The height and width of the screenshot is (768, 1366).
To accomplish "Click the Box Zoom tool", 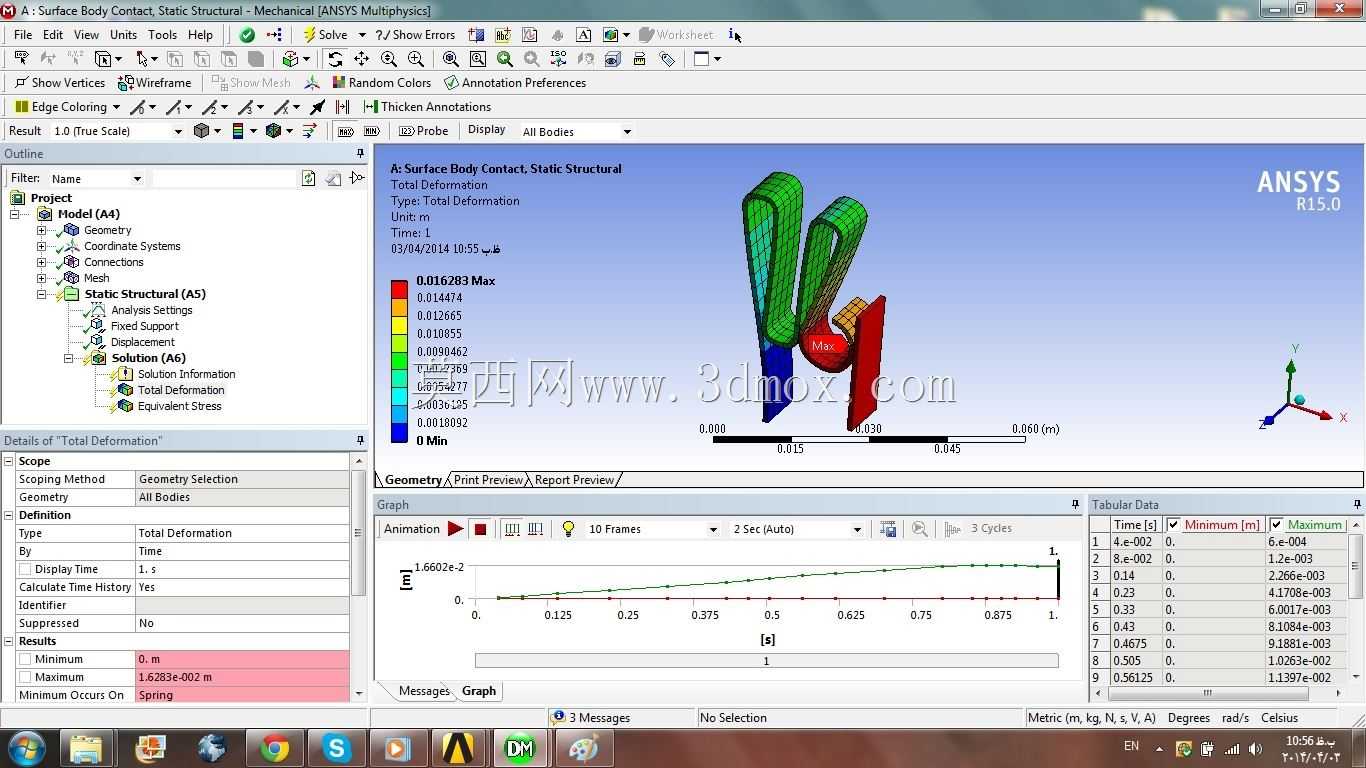I will [x=416, y=59].
